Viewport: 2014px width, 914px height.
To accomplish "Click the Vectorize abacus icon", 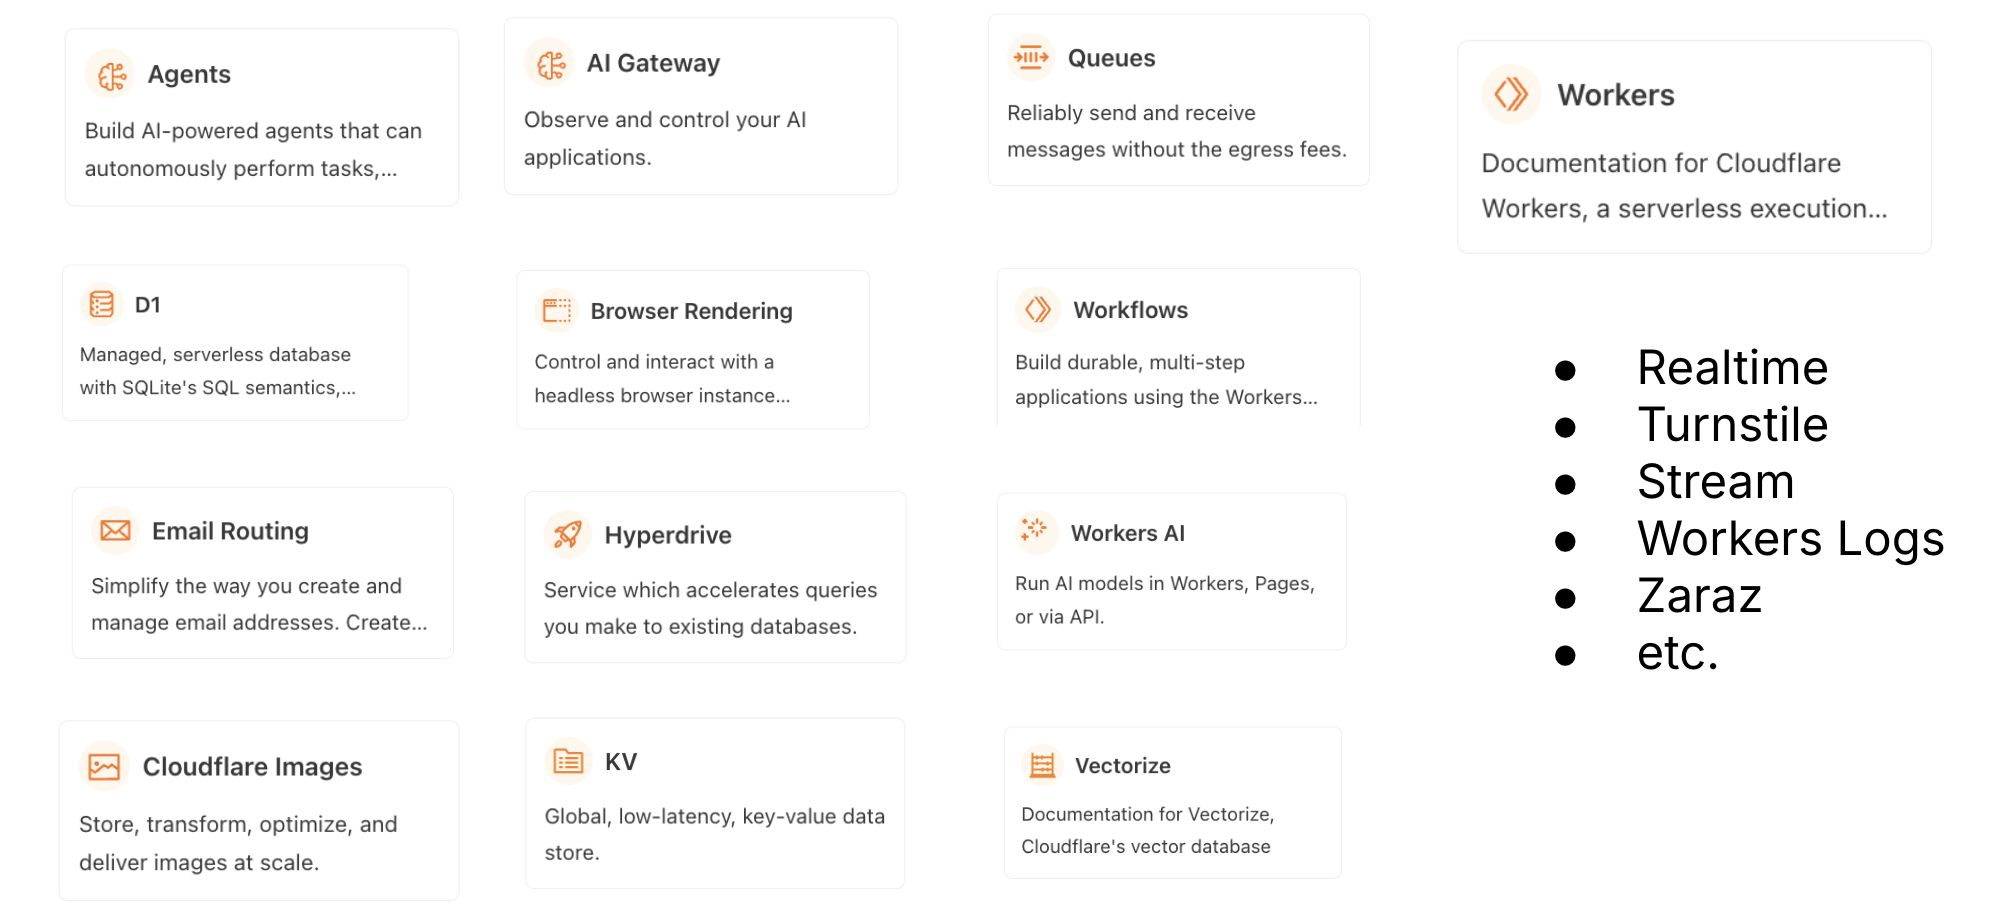I will (1042, 766).
